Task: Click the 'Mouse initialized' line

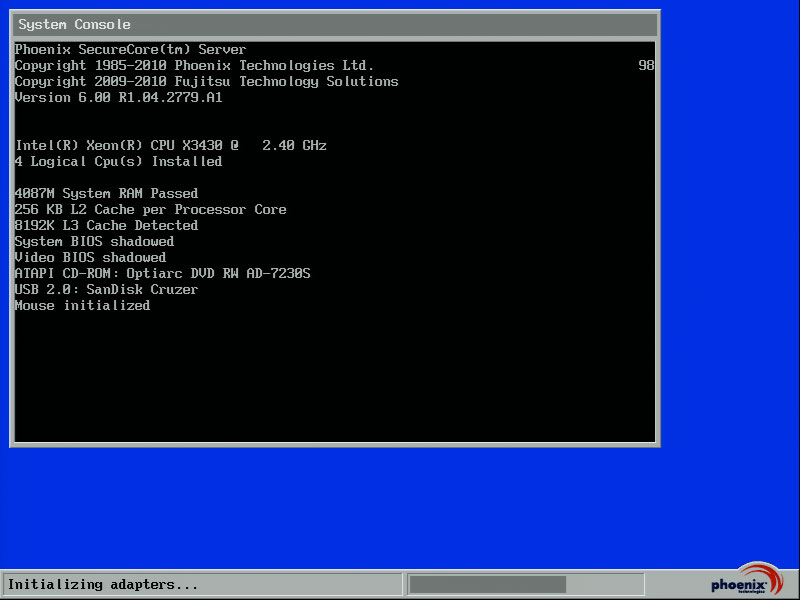Action: click(82, 306)
